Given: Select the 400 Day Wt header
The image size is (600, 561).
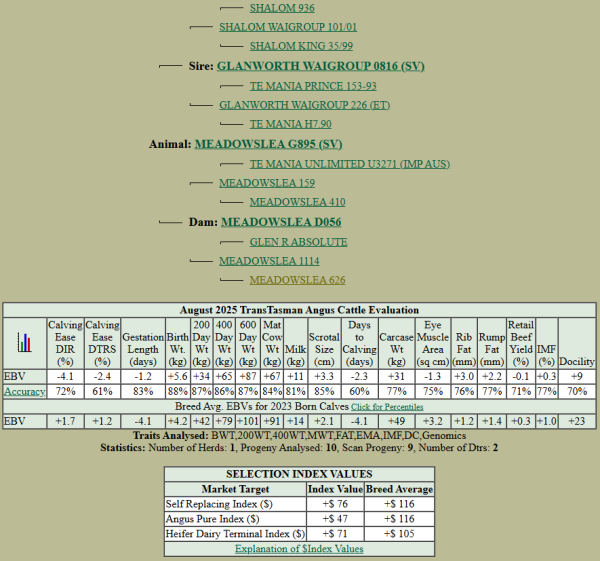Looking at the screenshot, I should click(224, 343).
